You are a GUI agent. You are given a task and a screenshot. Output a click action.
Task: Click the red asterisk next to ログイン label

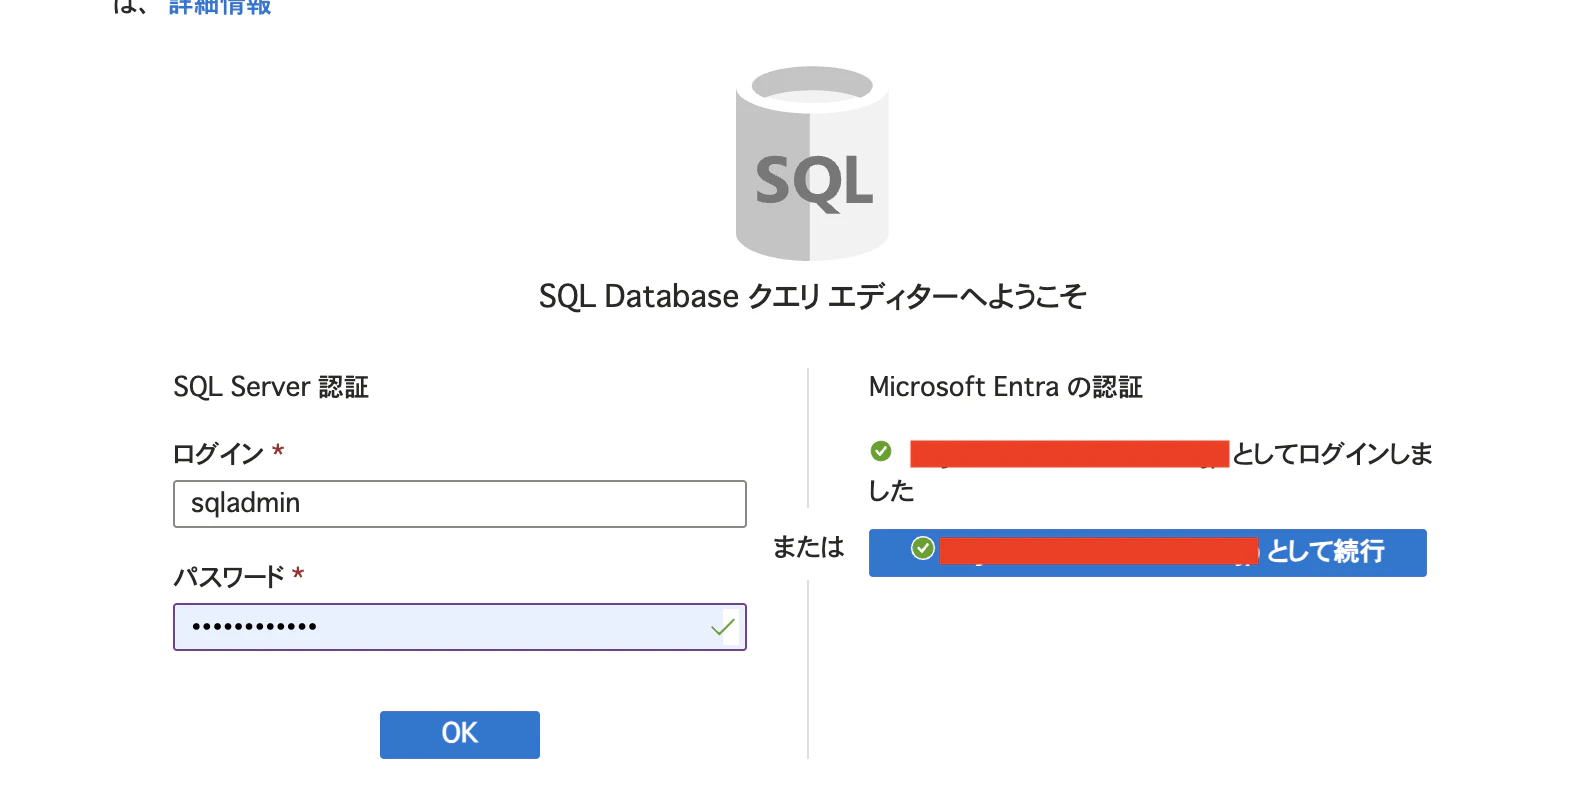(x=276, y=452)
